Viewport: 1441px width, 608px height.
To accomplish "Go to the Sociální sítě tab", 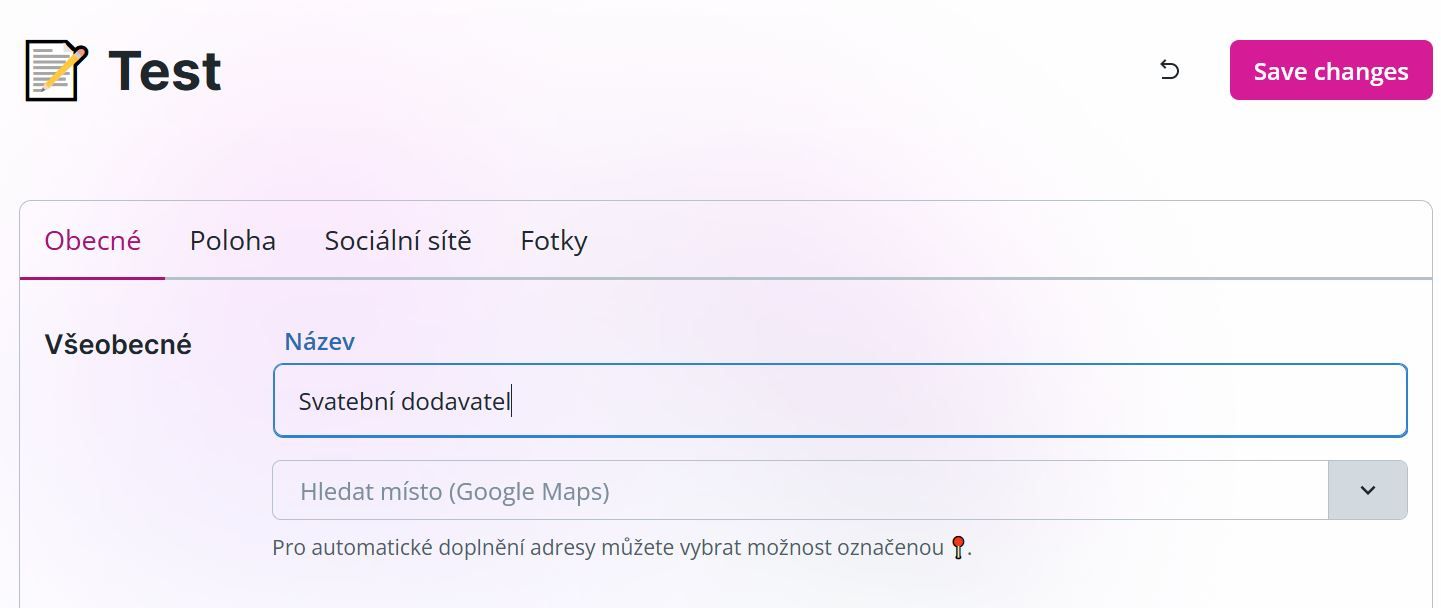I will (398, 241).
